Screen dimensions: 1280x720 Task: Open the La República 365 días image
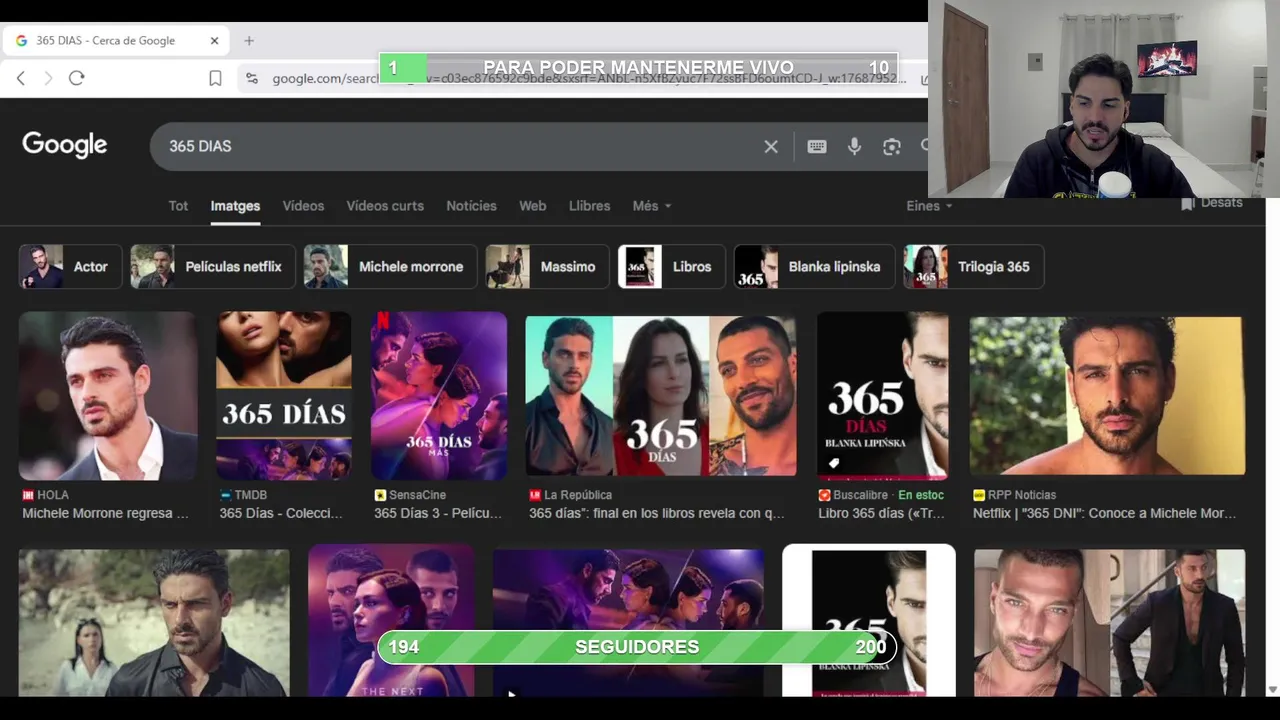(x=661, y=396)
